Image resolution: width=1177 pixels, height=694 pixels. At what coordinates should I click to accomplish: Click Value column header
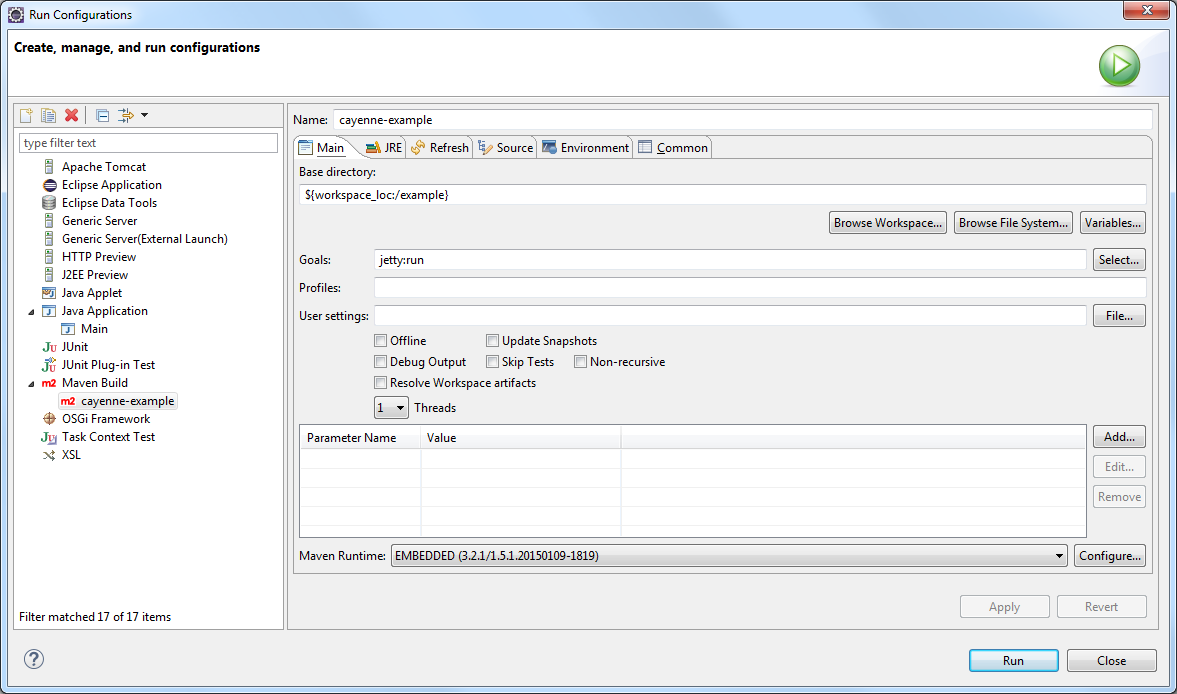click(521, 437)
